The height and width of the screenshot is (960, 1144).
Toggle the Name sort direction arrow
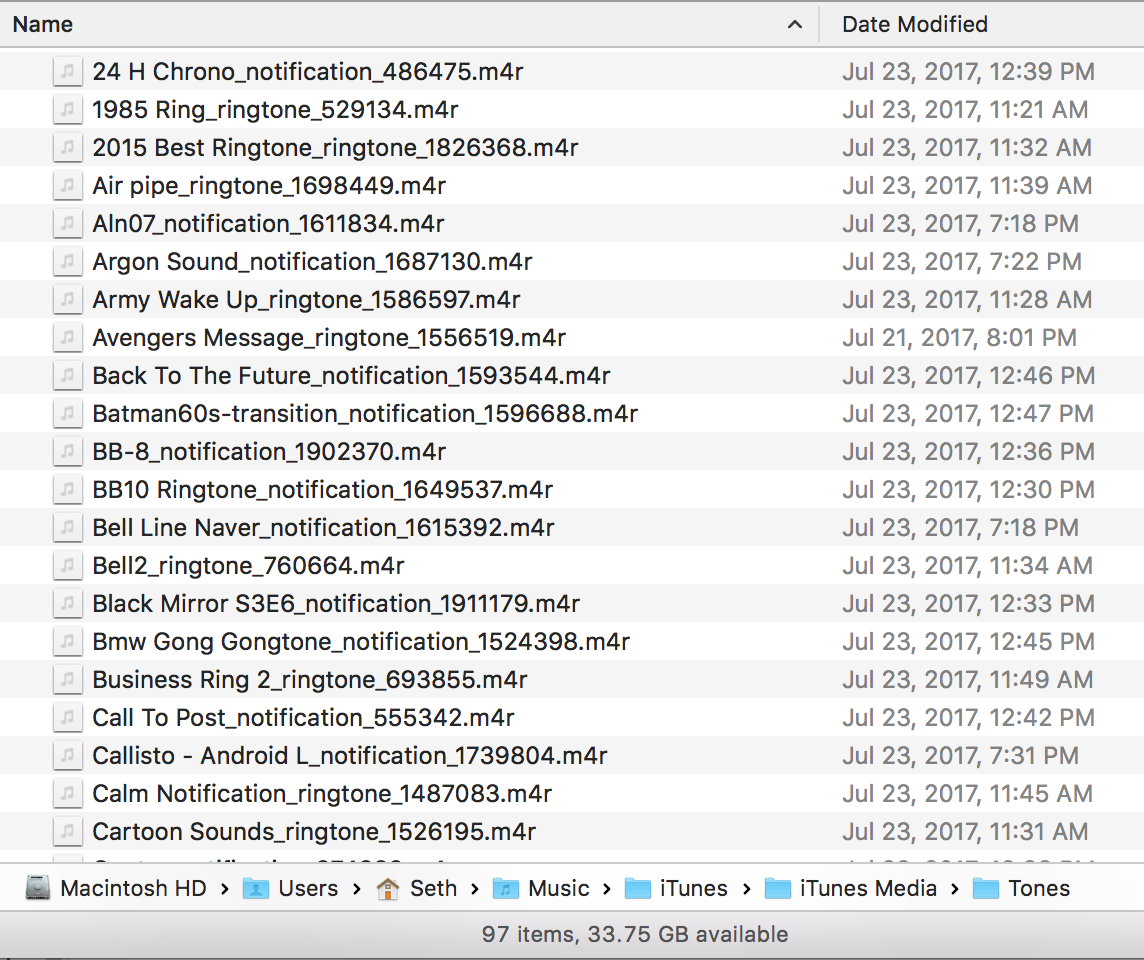click(x=795, y=25)
